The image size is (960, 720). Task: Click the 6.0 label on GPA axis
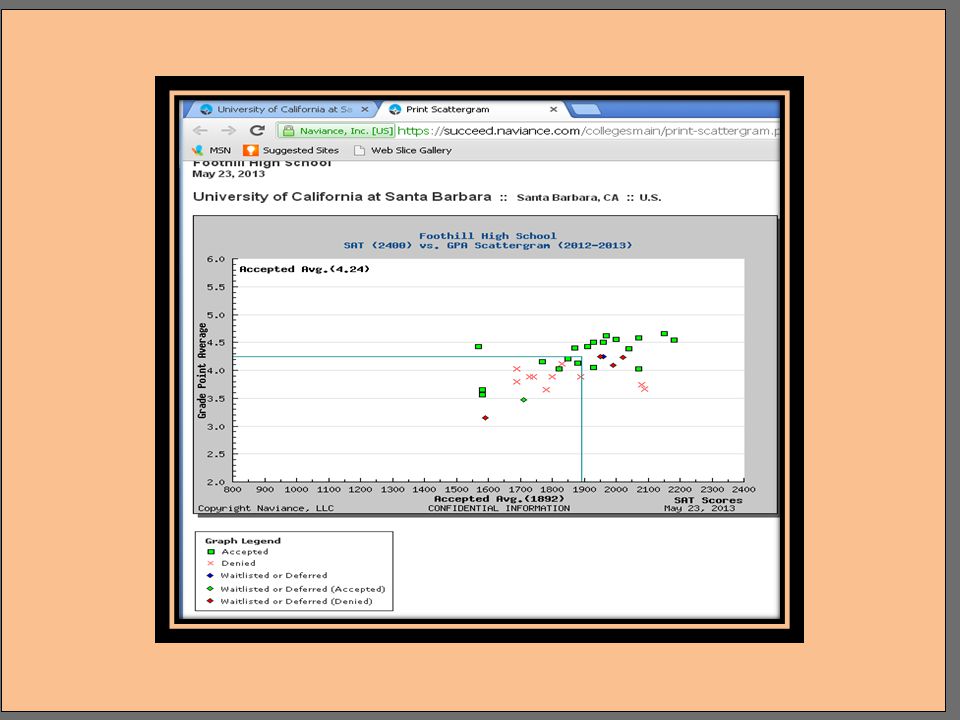click(216, 259)
